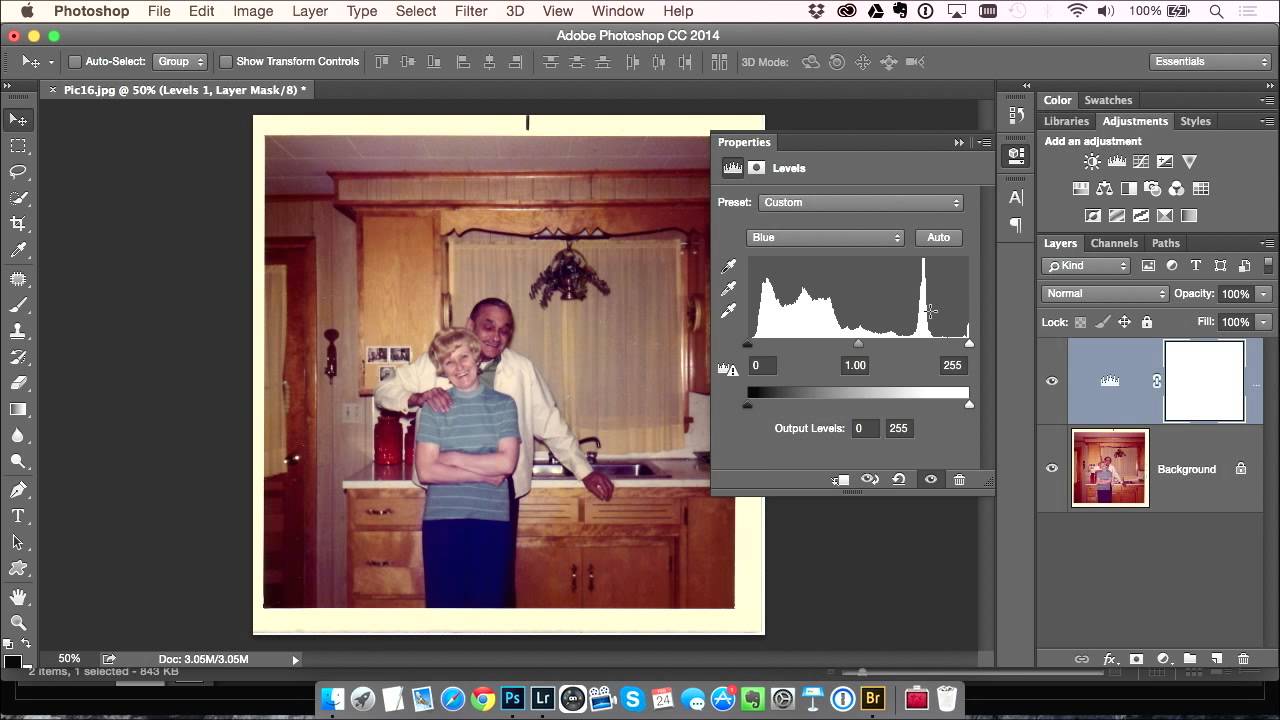Open the Auto-Select Group dropdown
Image resolution: width=1280 pixels, height=720 pixels.
(x=180, y=62)
